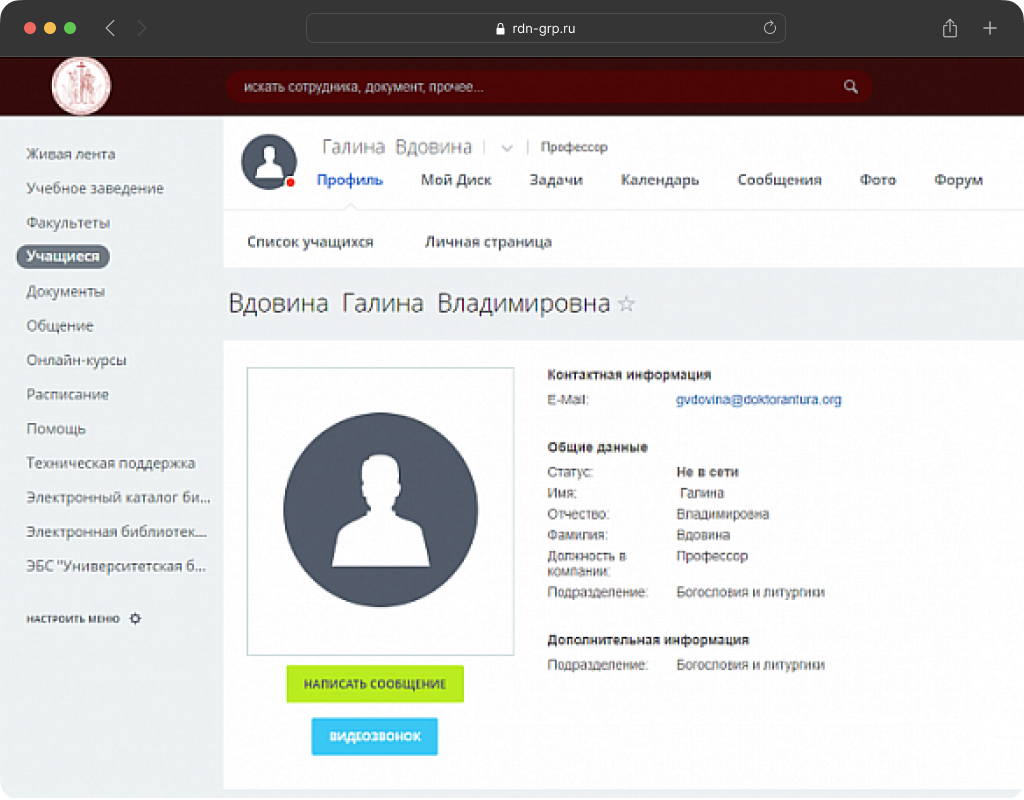This screenshot has height=800, width=1024.
Task: Reload the page with Safari refresh icon
Action: click(769, 29)
